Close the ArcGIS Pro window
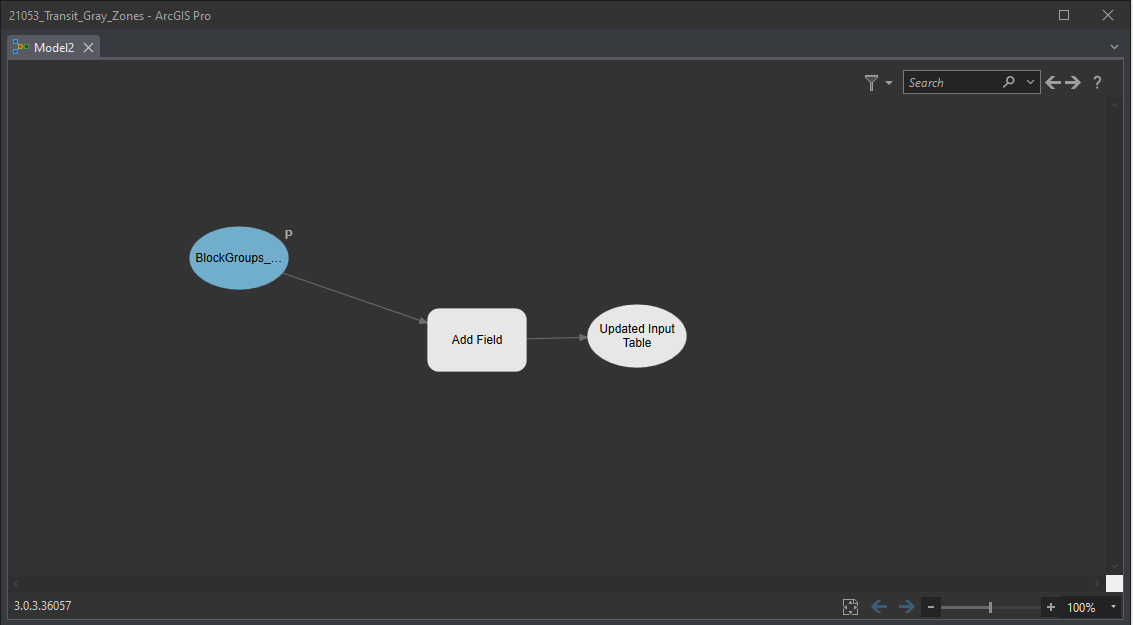Image resolution: width=1133 pixels, height=625 pixels. click(x=1108, y=15)
